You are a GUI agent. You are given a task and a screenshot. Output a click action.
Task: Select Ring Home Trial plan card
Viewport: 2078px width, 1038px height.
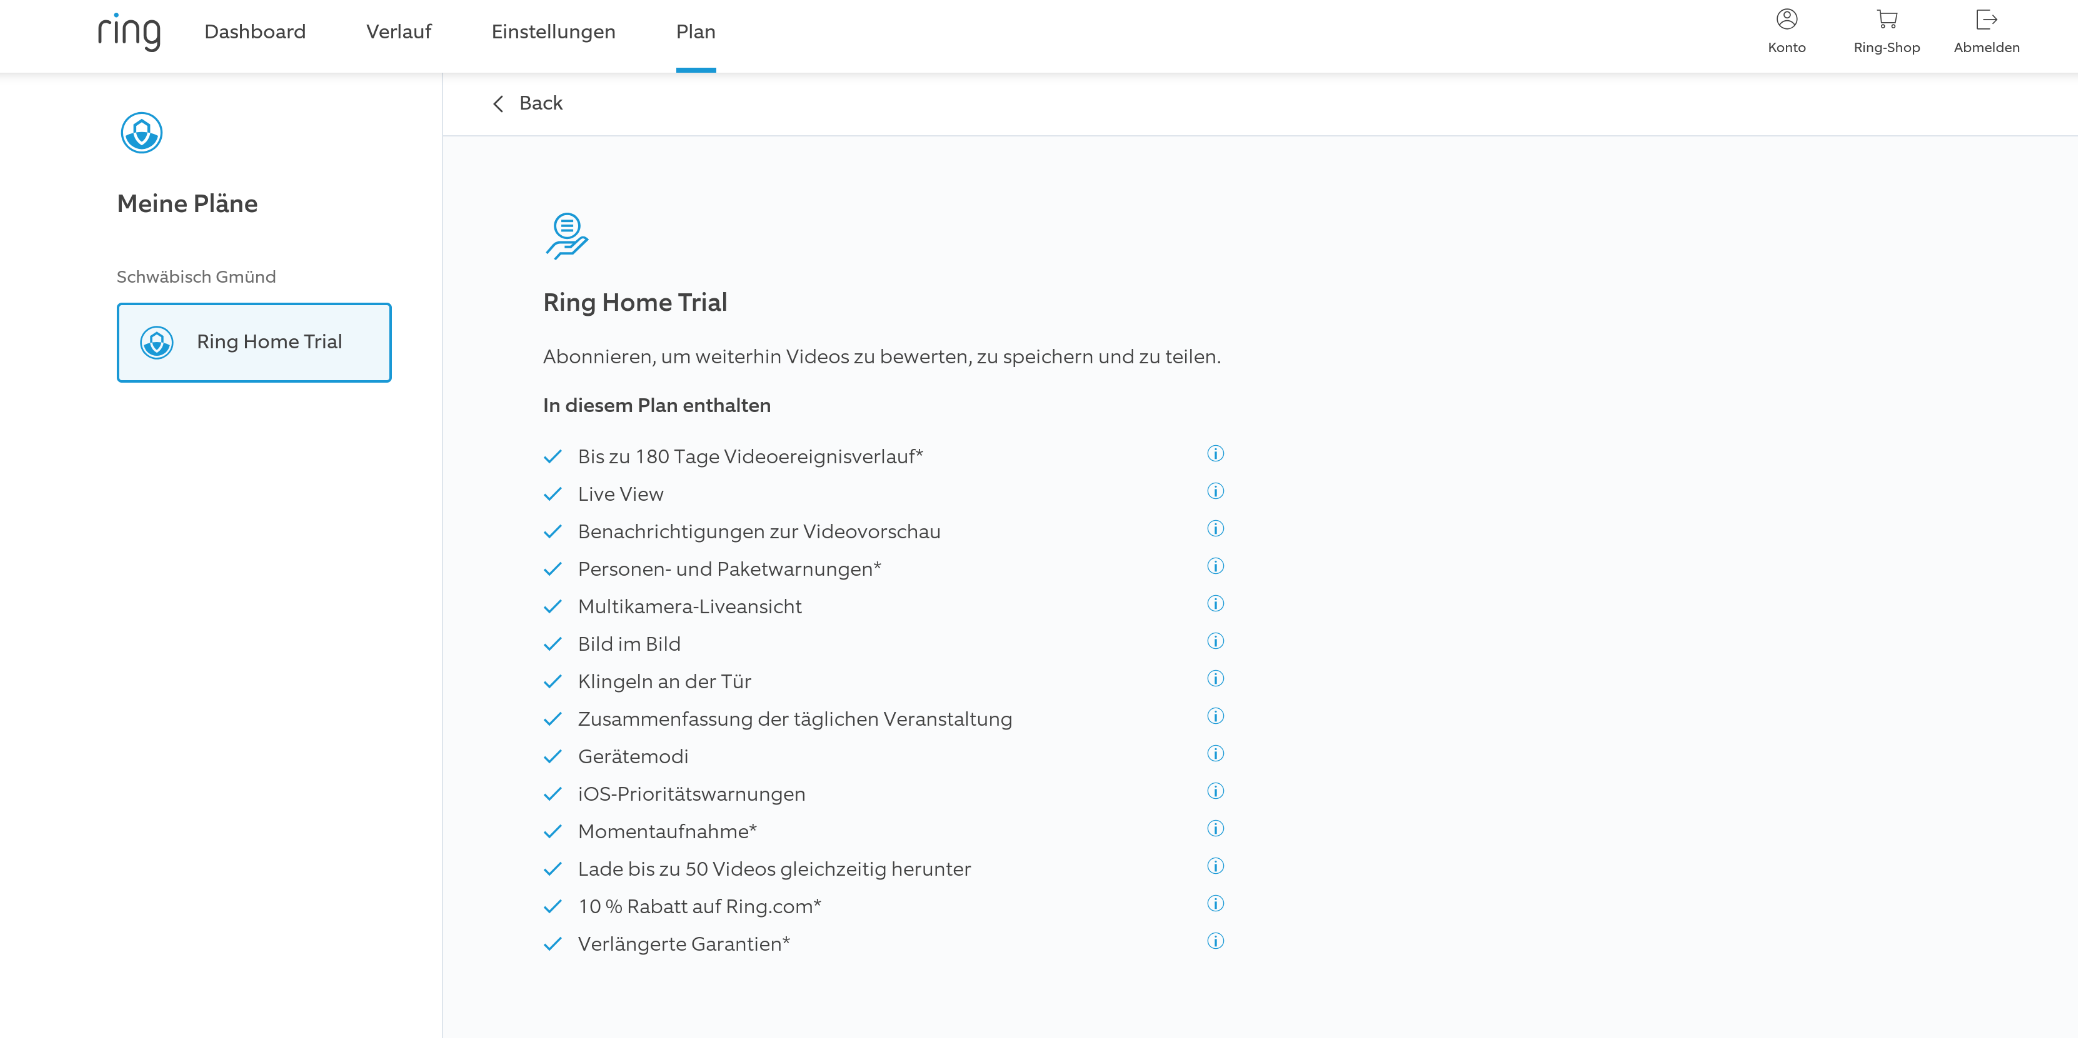click(254, 342)
